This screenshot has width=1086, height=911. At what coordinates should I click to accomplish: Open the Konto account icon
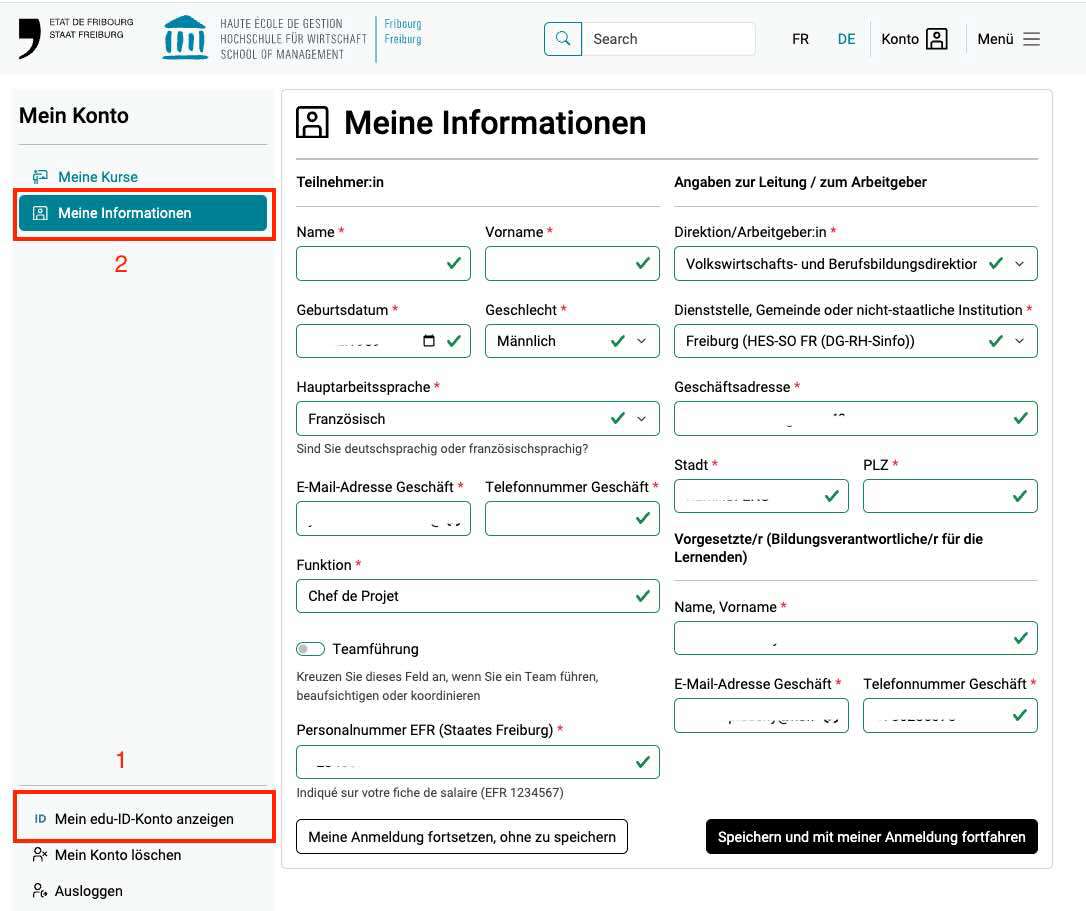(936, 39)
